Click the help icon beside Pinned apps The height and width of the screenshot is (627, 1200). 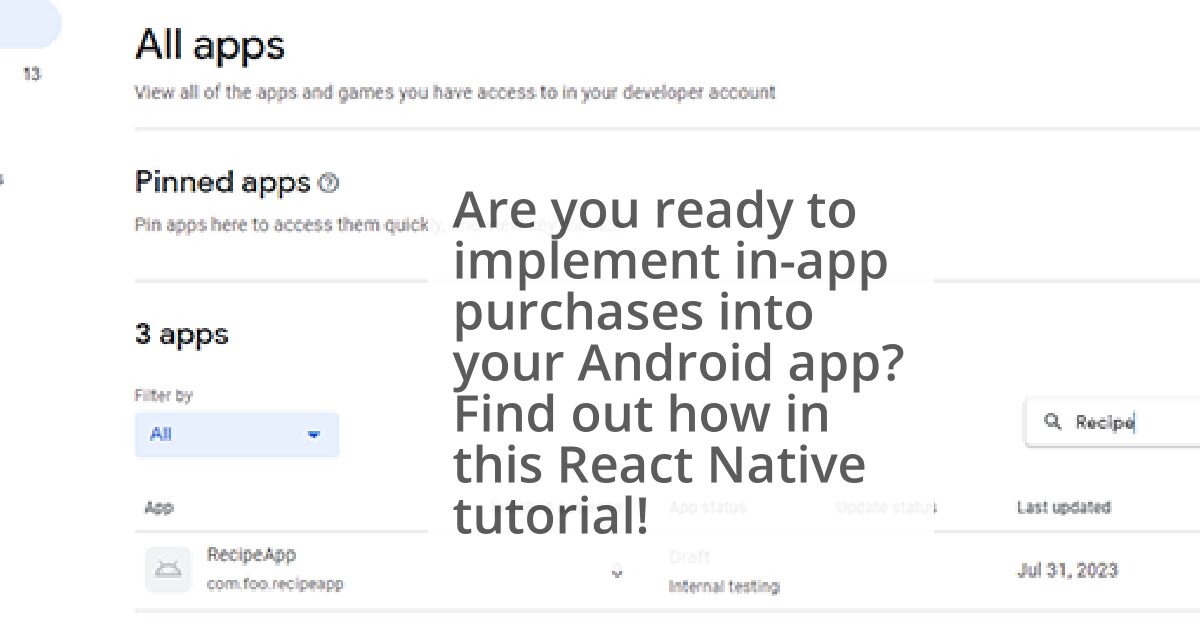pos(328,184)
